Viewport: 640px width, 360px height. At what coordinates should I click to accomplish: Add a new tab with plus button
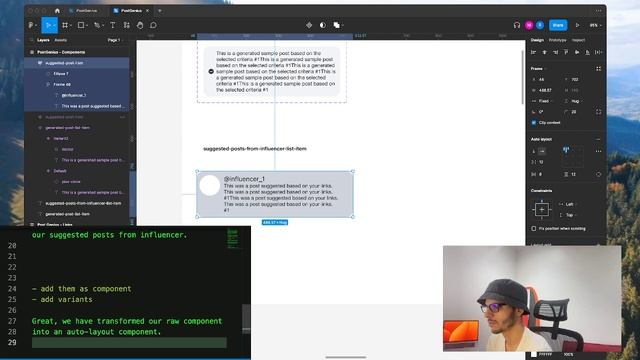(x=160, y=11)
